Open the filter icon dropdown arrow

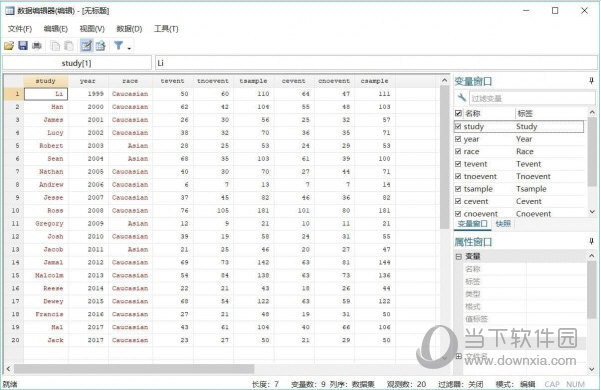pyautogui.click(x=129, y=48)
